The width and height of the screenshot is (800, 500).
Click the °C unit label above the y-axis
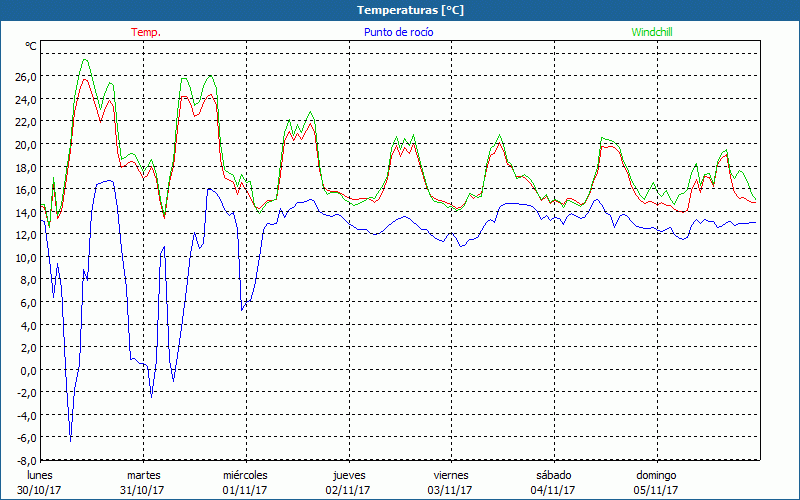[31, 46]
